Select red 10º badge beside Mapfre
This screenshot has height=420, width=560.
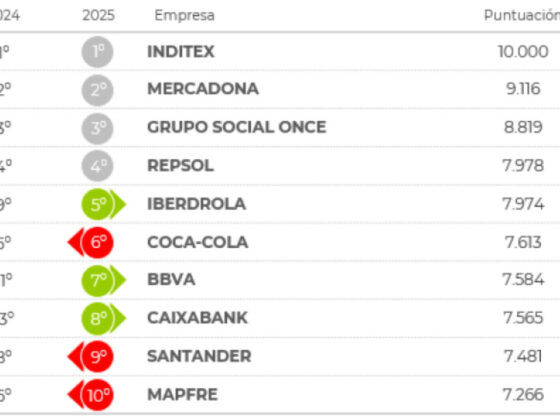click(90, 395)
